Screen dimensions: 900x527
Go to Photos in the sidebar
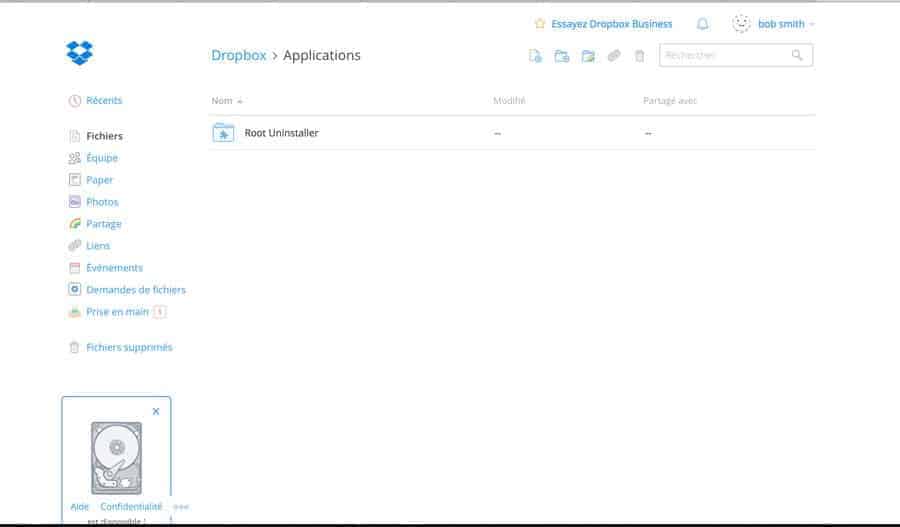pos(102,202)
